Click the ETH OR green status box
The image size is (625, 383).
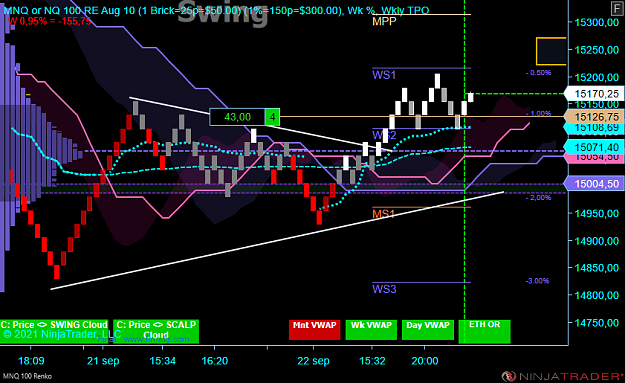[x=484, y=331]
